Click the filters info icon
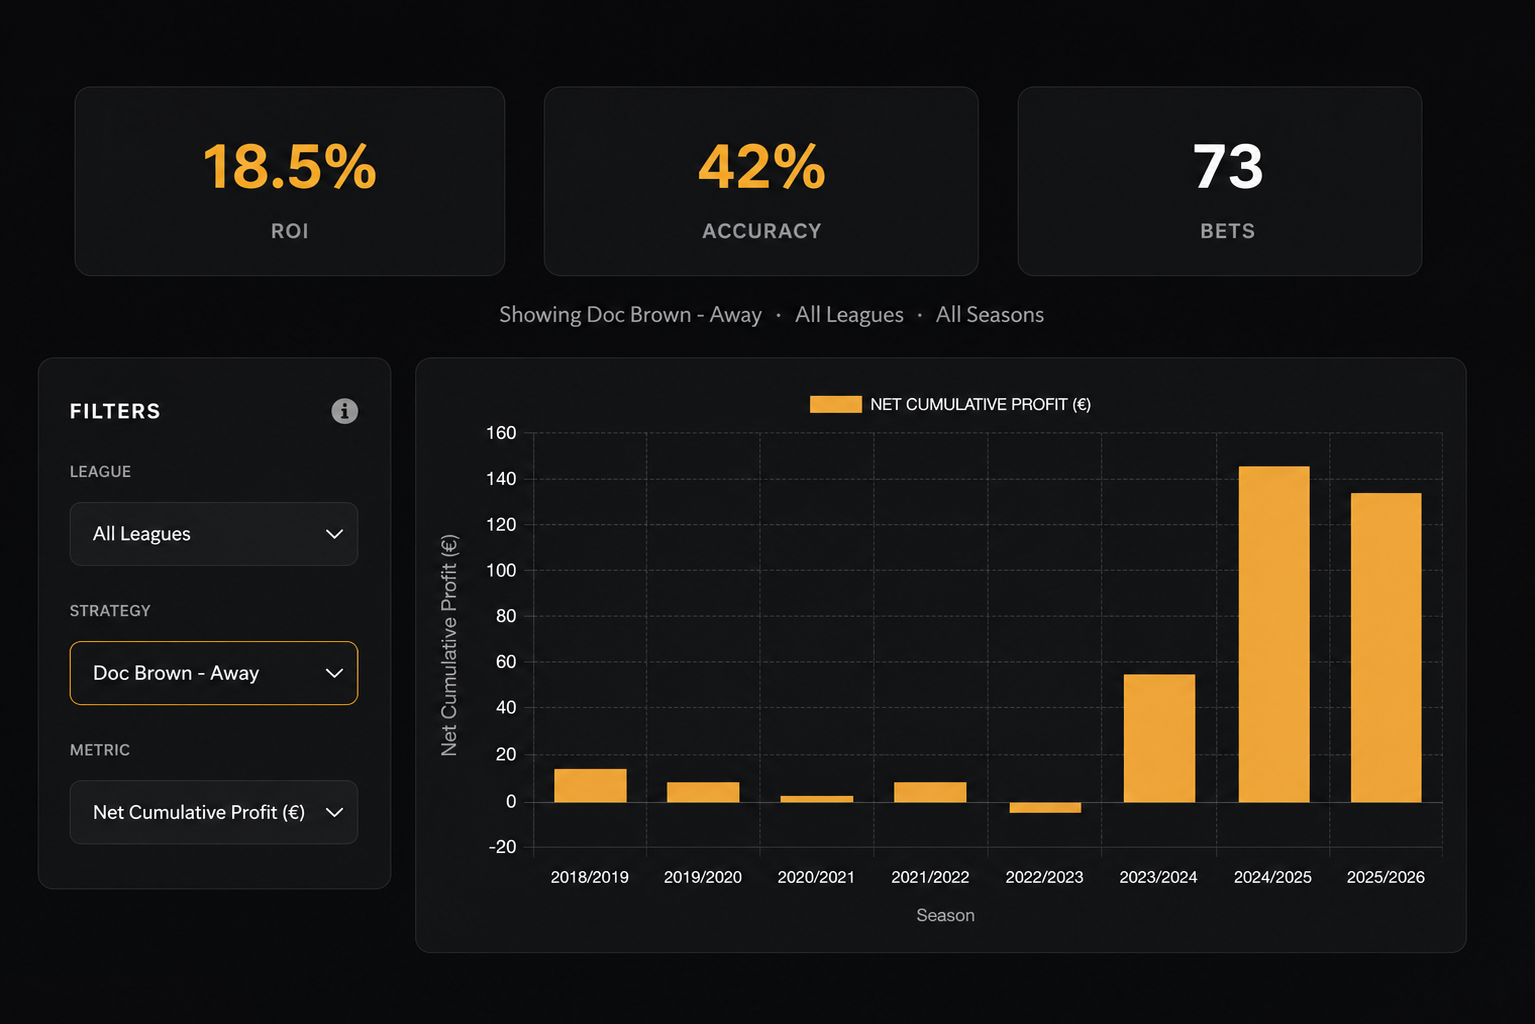 pos(344,411)
